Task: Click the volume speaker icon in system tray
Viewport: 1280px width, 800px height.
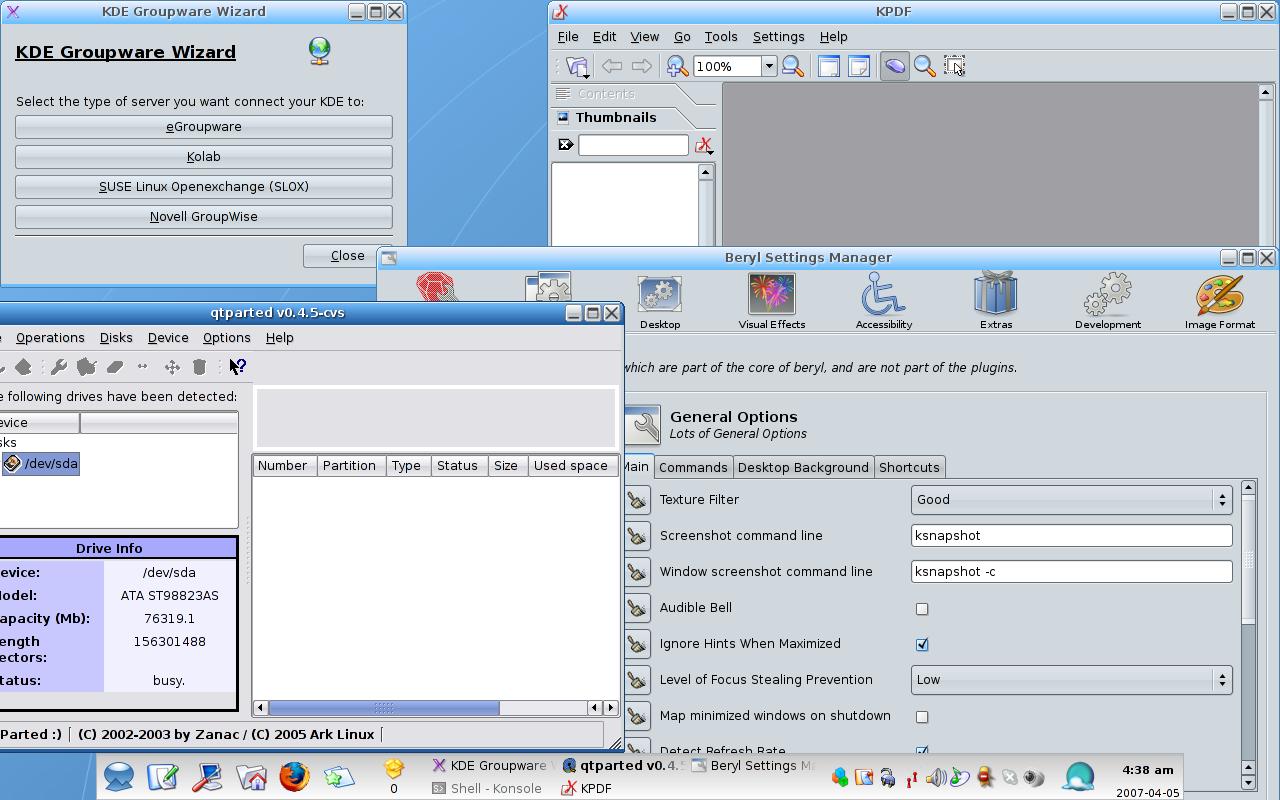Action: point(936,778)
